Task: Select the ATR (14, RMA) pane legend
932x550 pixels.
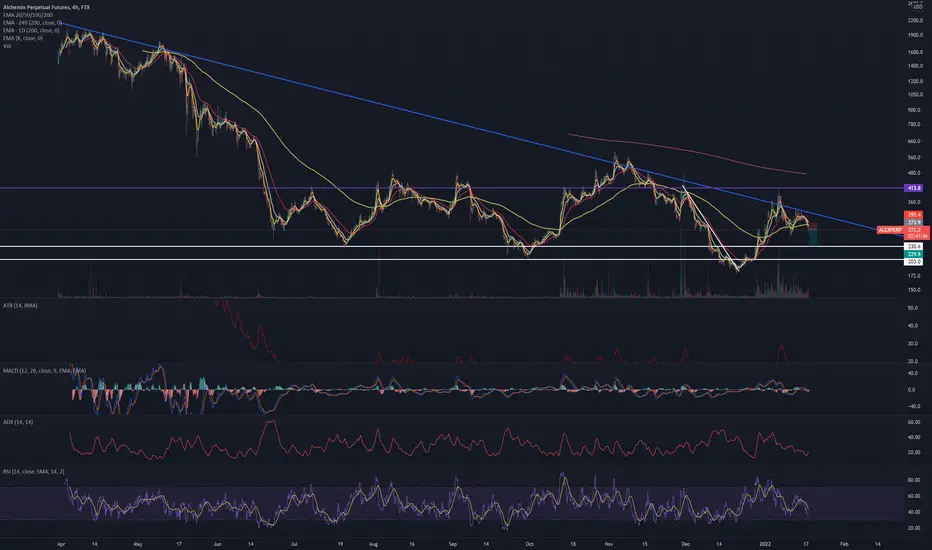Action: (20, 305)
